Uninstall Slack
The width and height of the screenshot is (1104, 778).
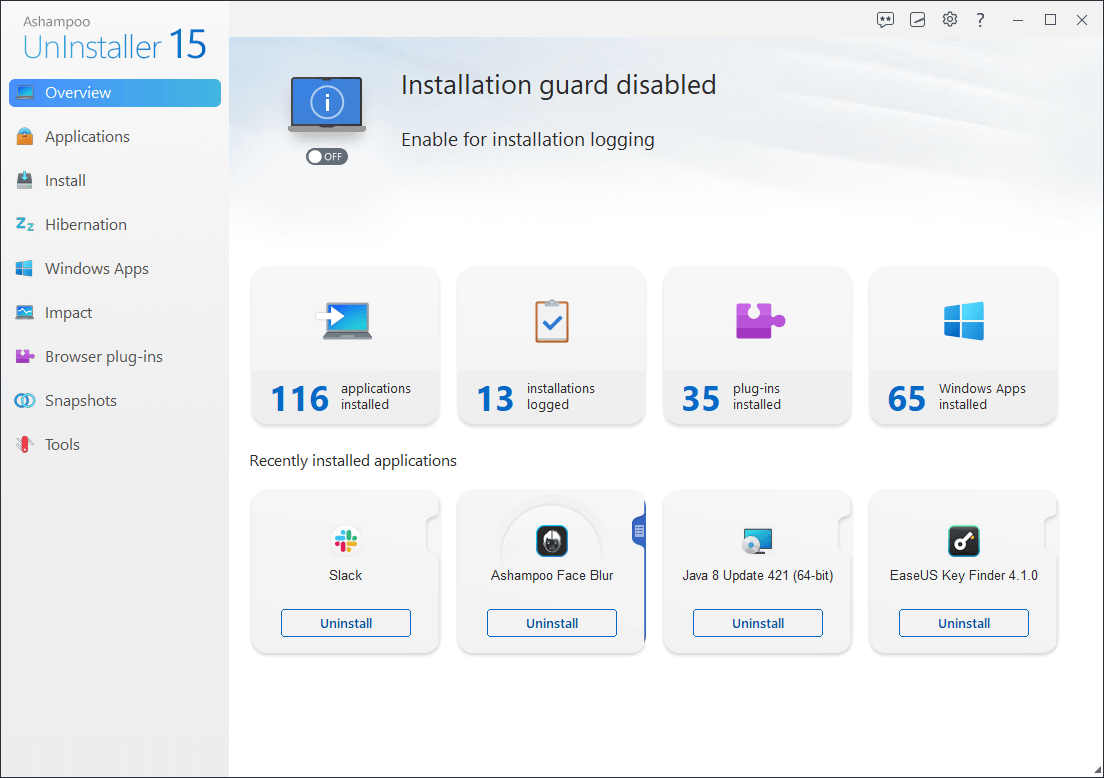click(x=345, y=622)
